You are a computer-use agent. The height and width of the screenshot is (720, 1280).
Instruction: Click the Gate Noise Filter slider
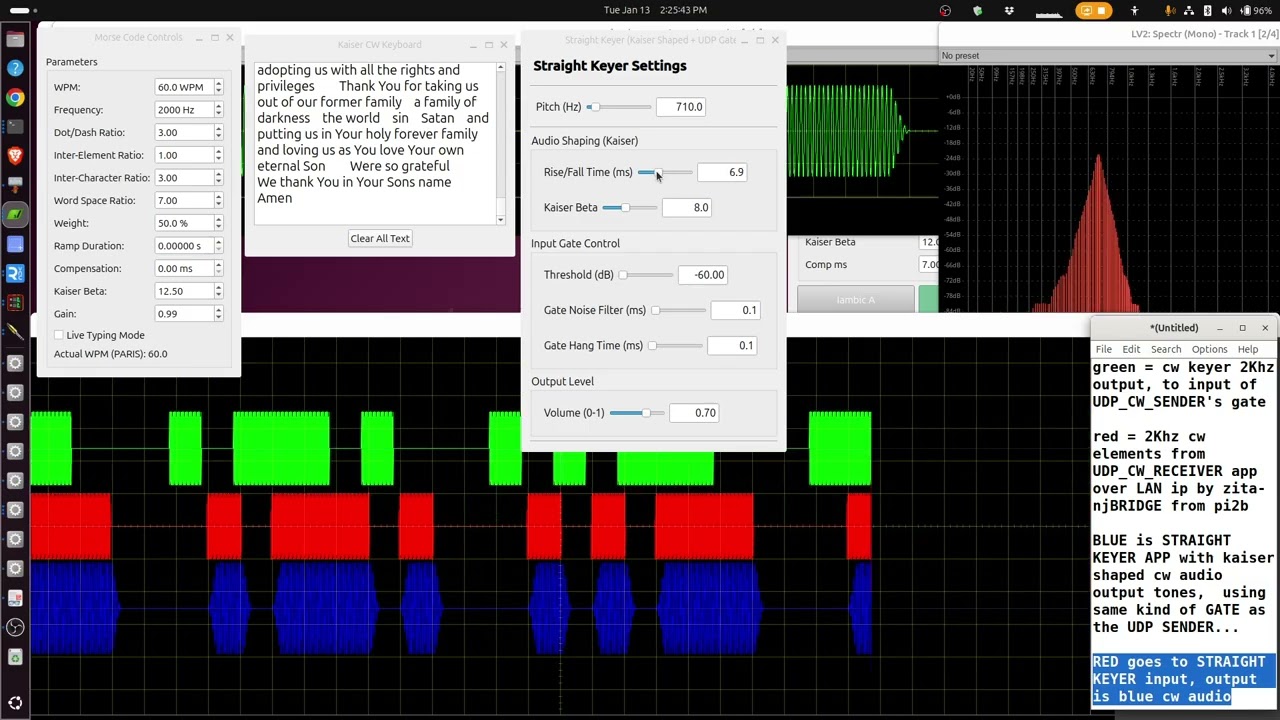(678, 310)
